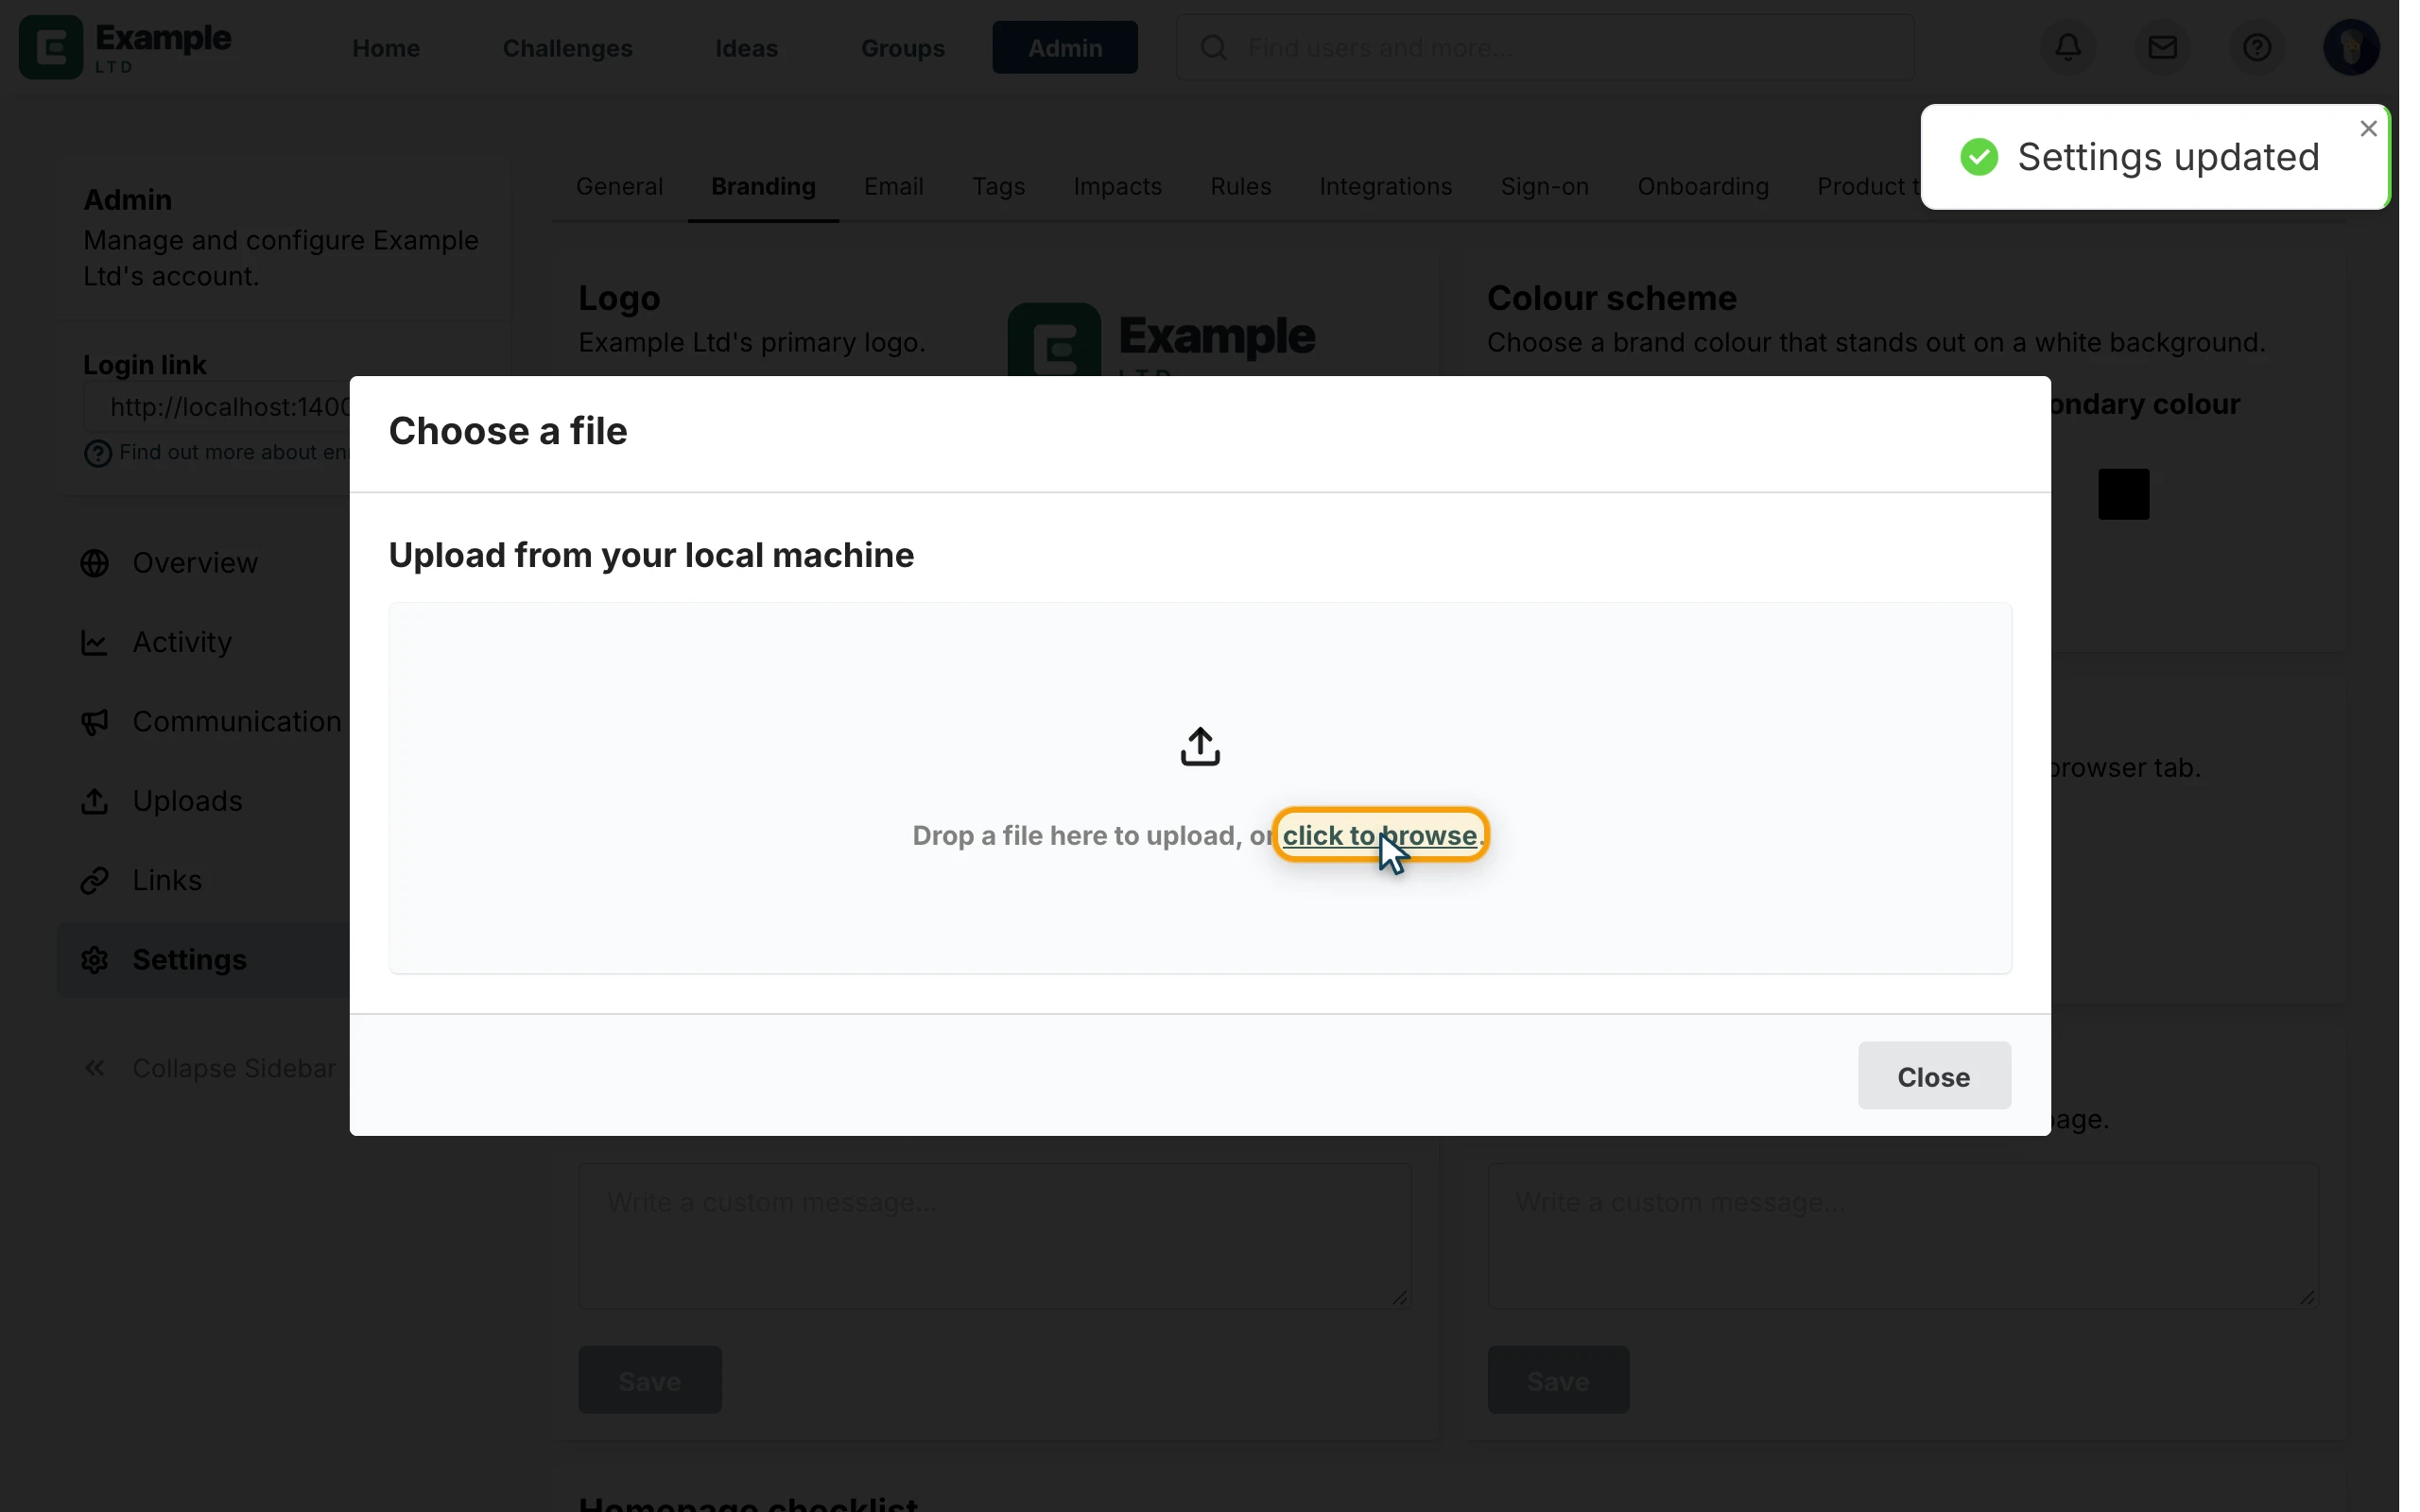The width and height of the screenshot is (2420, 1512).
Task: Open Groups in top navigation
Action: 902,48
